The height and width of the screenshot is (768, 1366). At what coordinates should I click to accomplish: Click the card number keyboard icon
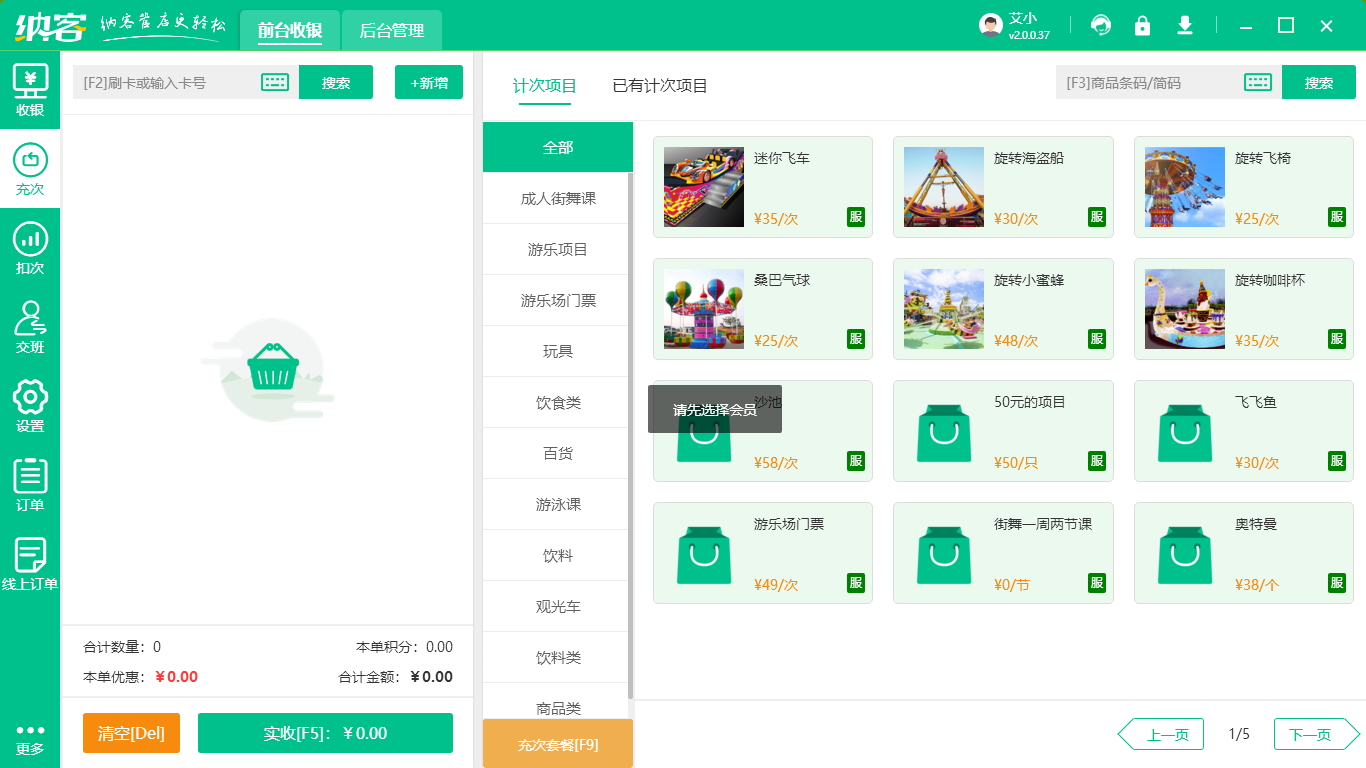275,82
